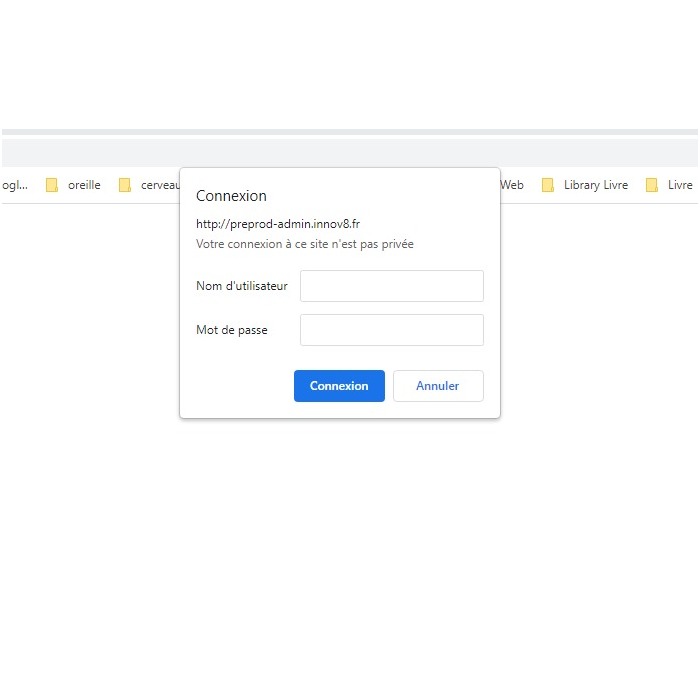This screenshot has height=700, width=700.
Task: Open the truncated ogl... bookmark
Action: click(x=15, y=185)
